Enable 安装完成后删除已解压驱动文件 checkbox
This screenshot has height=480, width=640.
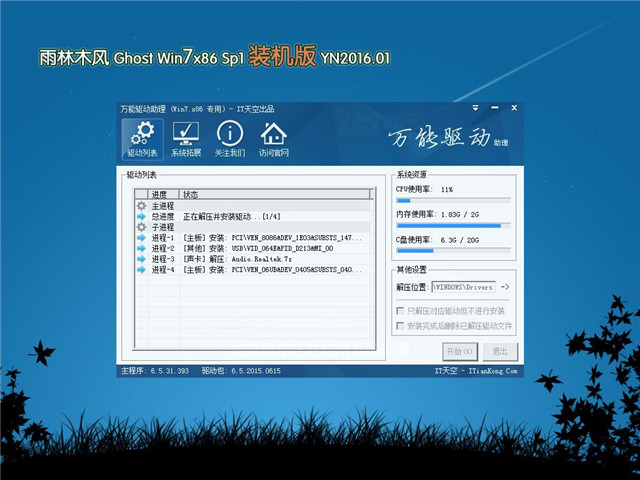click(x=400, y=326)
